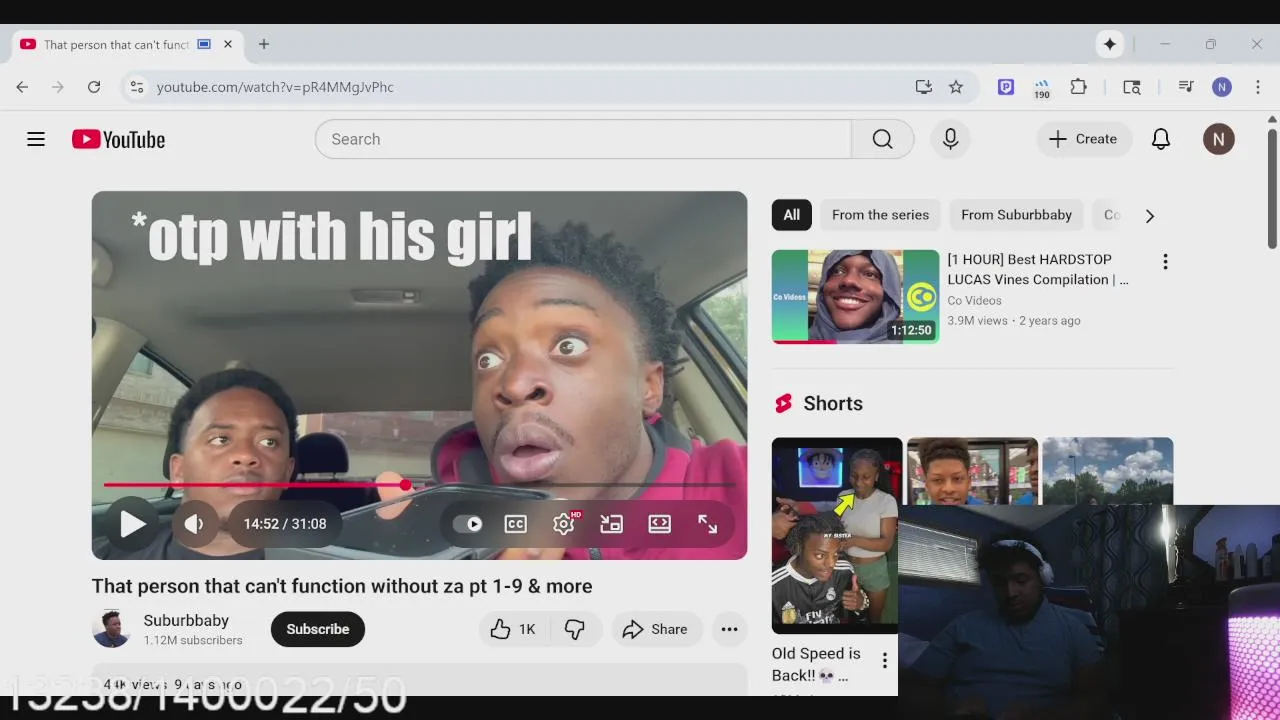1280x720 pixels.
Task: Open the YouTube guide hamburger menu
Action: [36, 139]
